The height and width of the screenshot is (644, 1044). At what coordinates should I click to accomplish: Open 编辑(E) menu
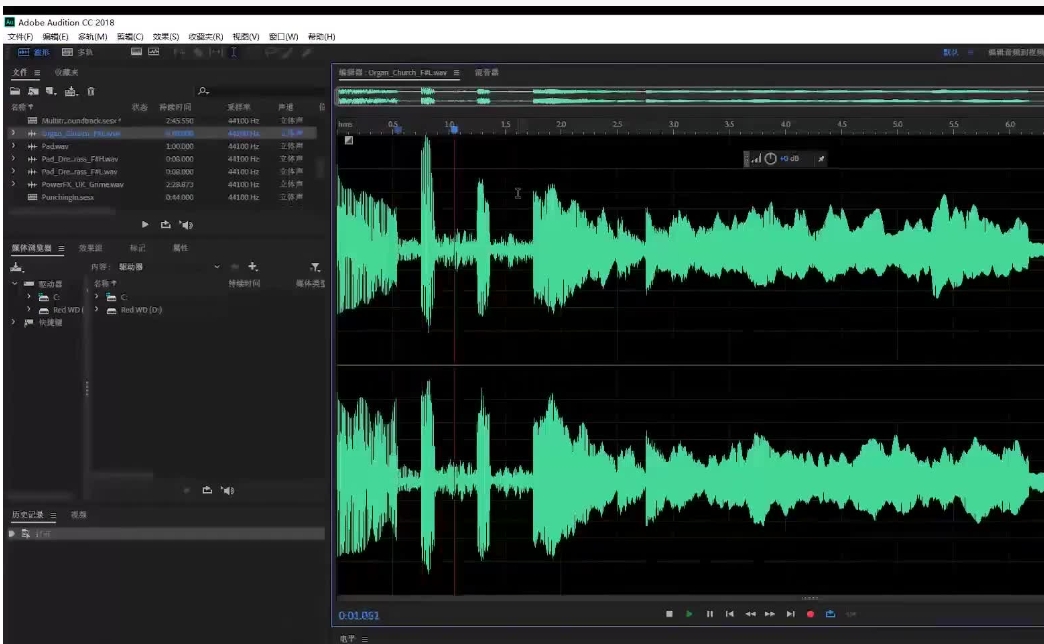pyautogui.click(x=55, y=37)
